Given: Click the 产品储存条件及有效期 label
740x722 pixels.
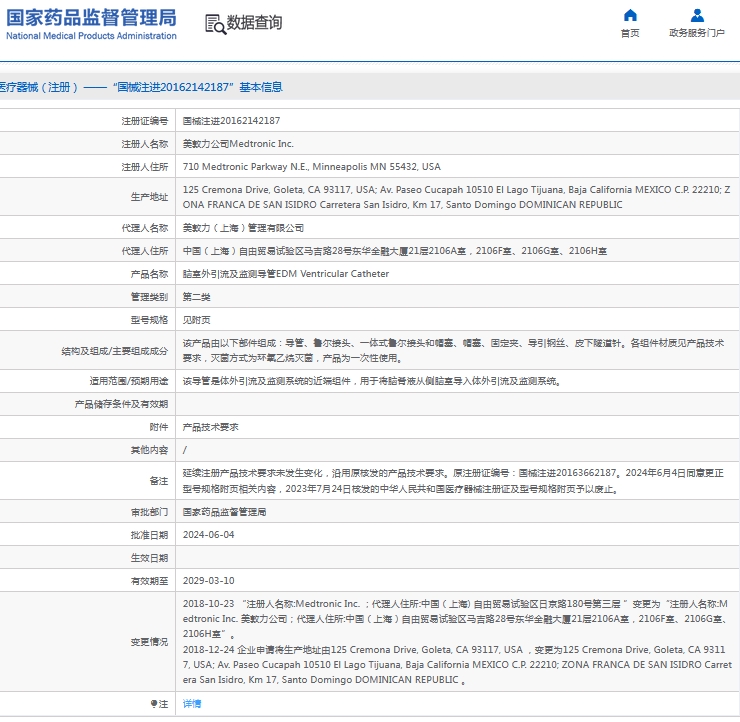Looking at the screenshot, I should point(121,404).
